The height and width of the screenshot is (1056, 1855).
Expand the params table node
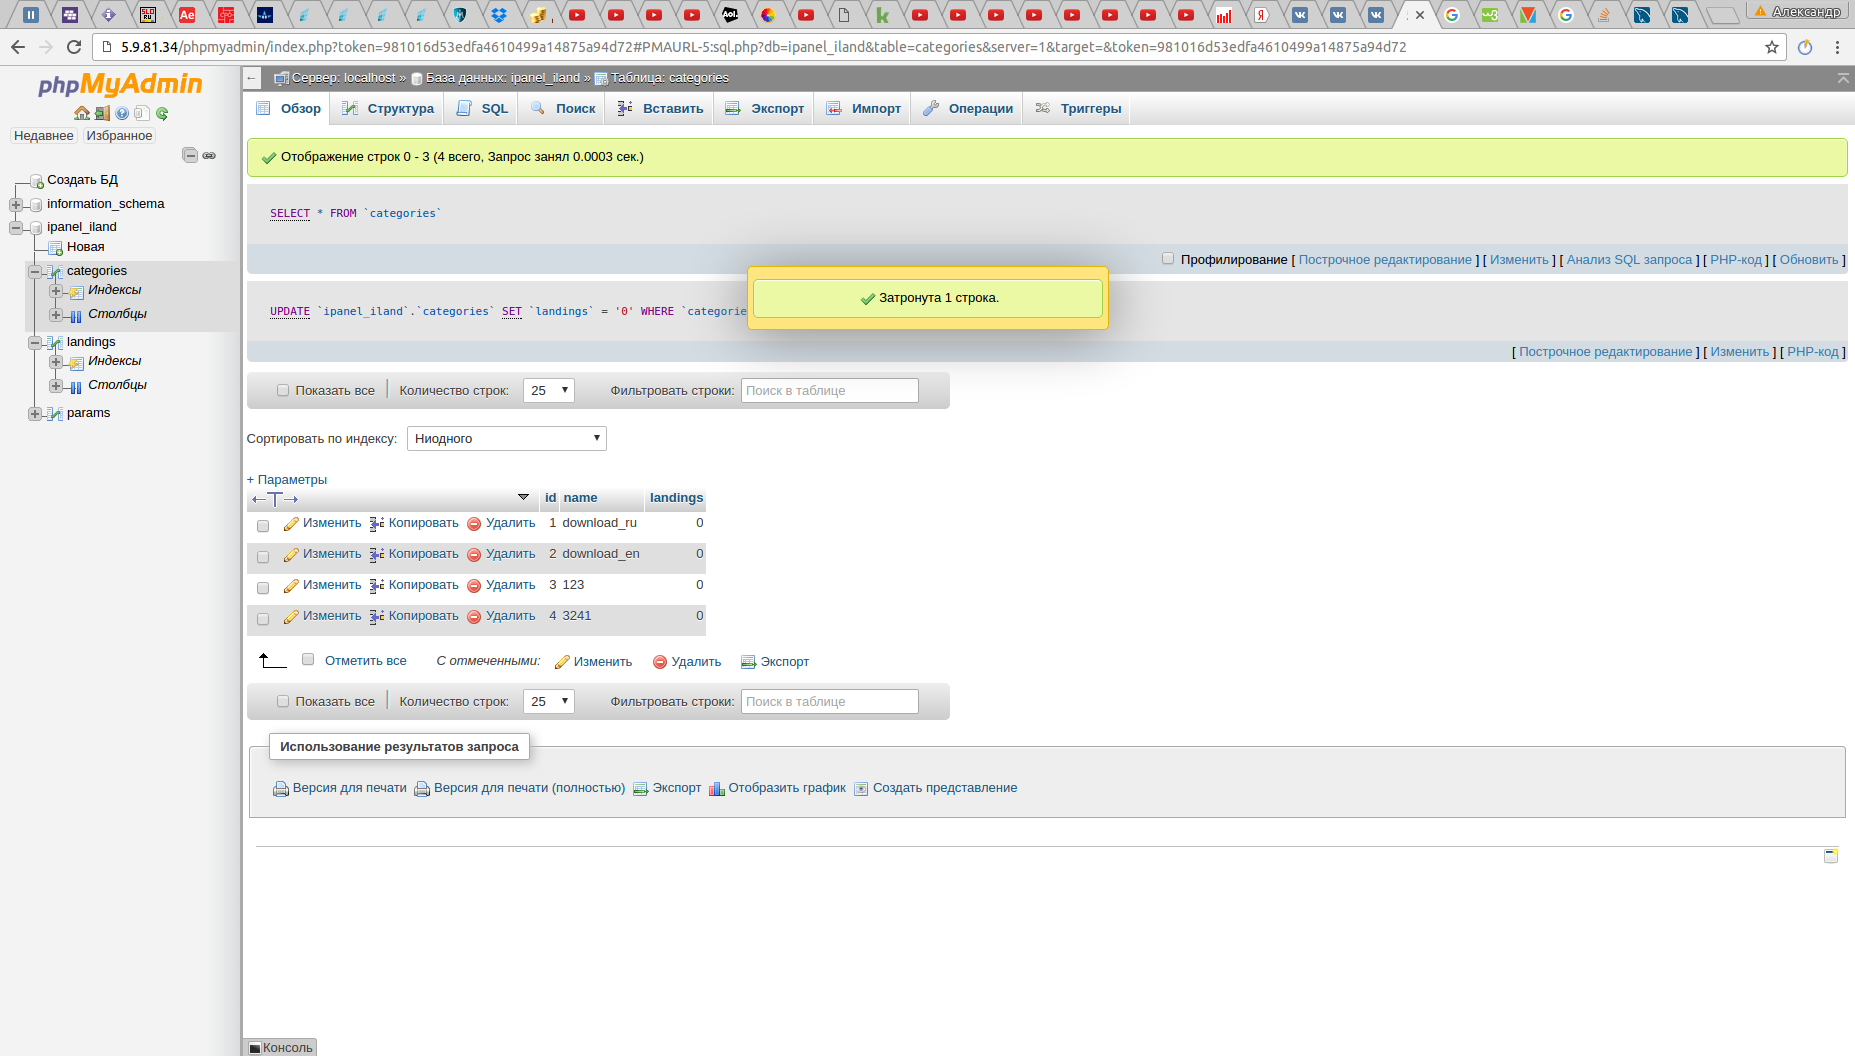pos(35,414)
